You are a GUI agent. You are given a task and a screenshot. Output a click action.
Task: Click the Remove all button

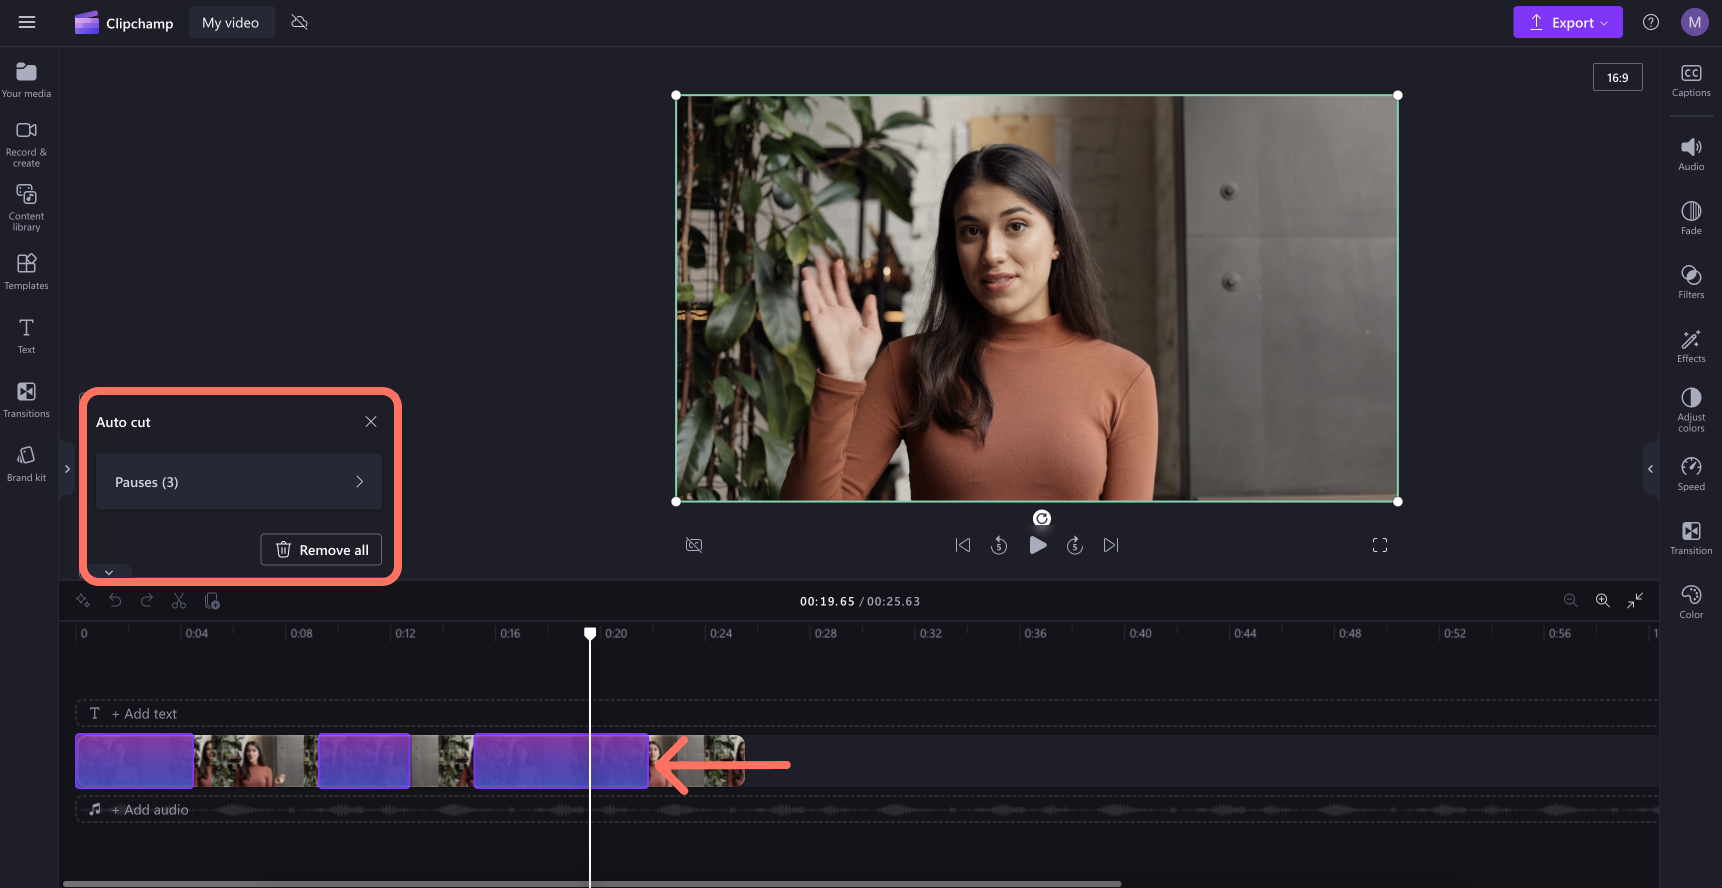pyautogui.click(x=321, y=550)
